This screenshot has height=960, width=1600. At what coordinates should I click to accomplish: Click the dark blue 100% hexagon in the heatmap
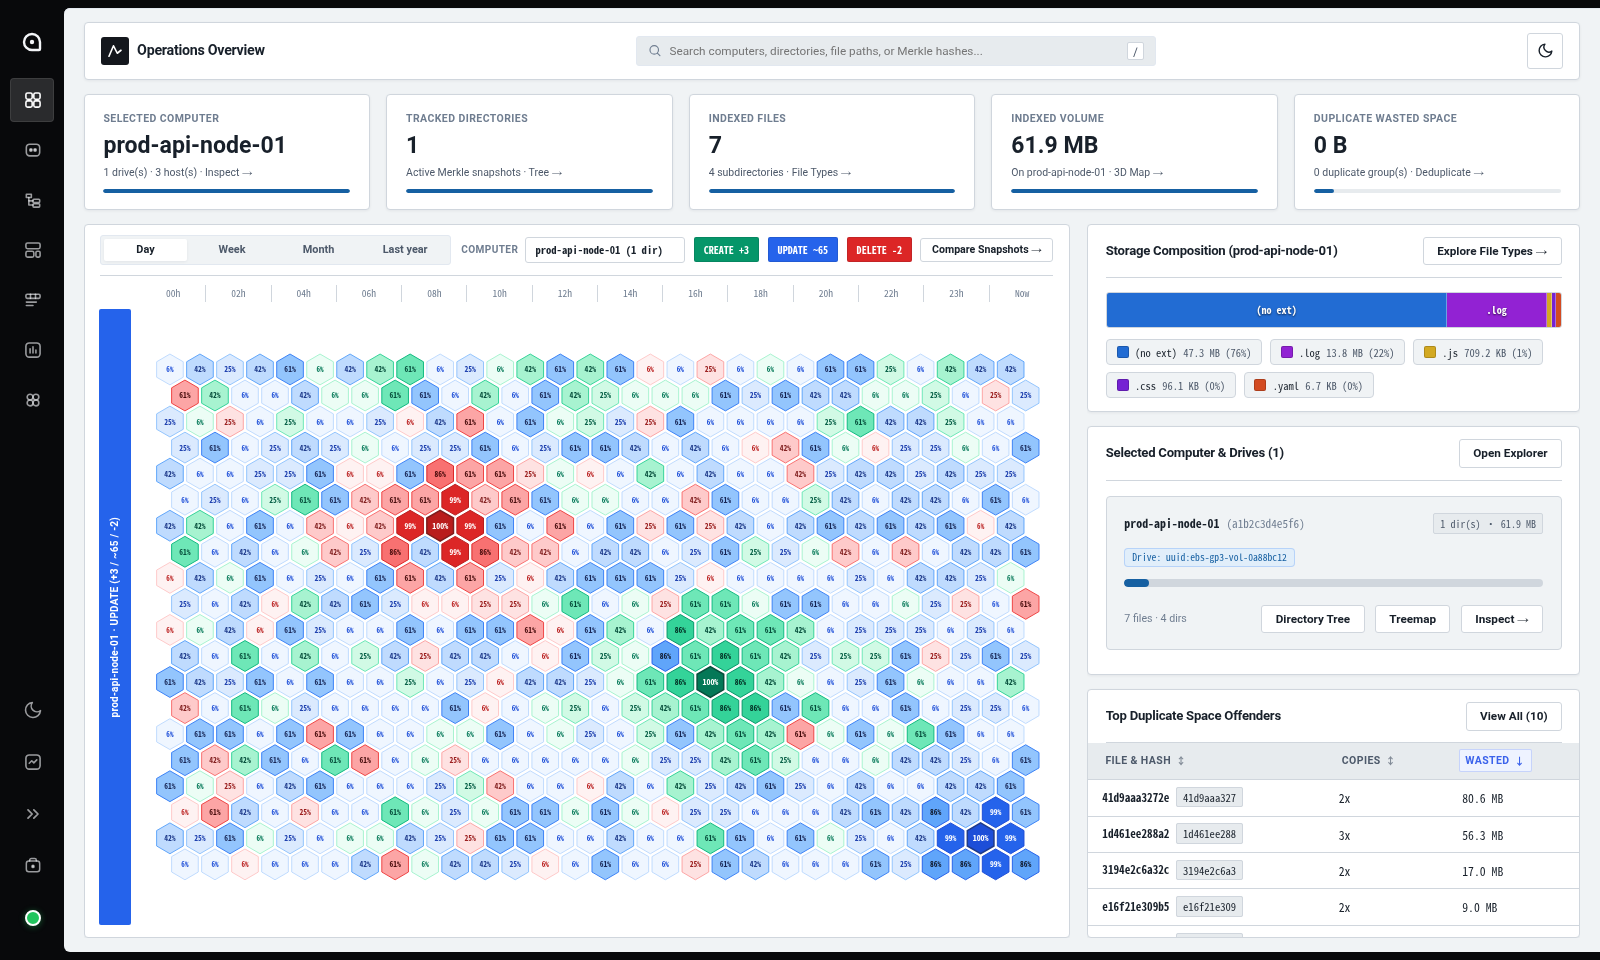click(980, 838)
